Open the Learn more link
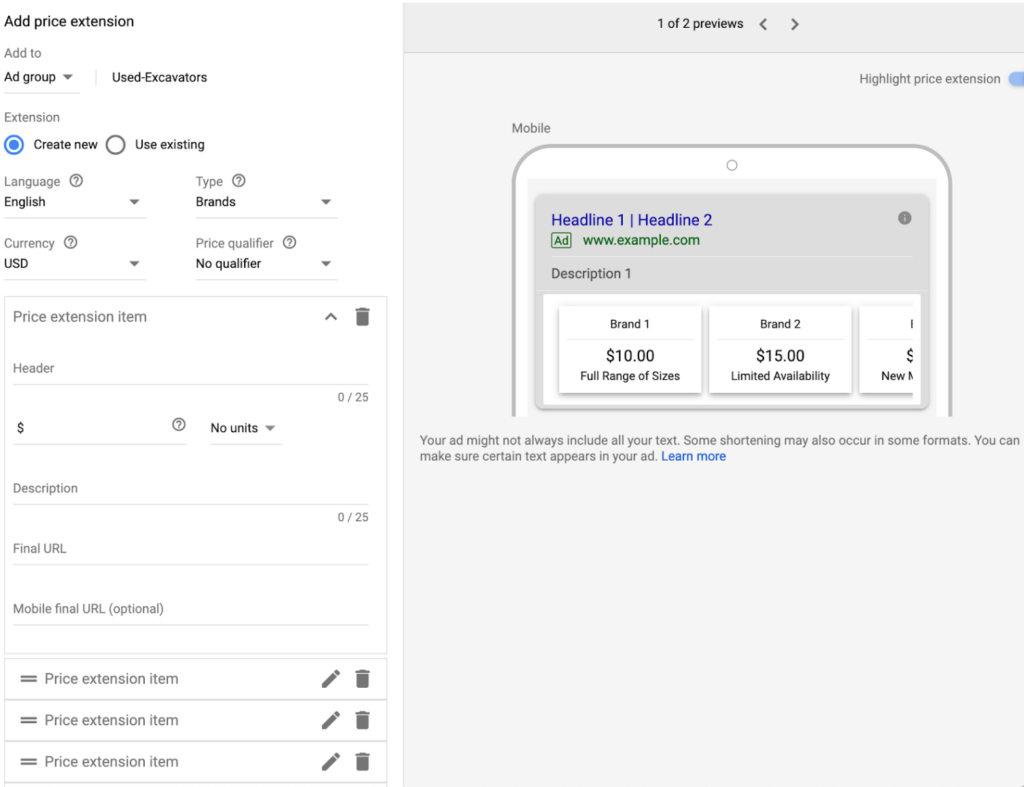This screenshot has height=787, width=1024. 693,456
